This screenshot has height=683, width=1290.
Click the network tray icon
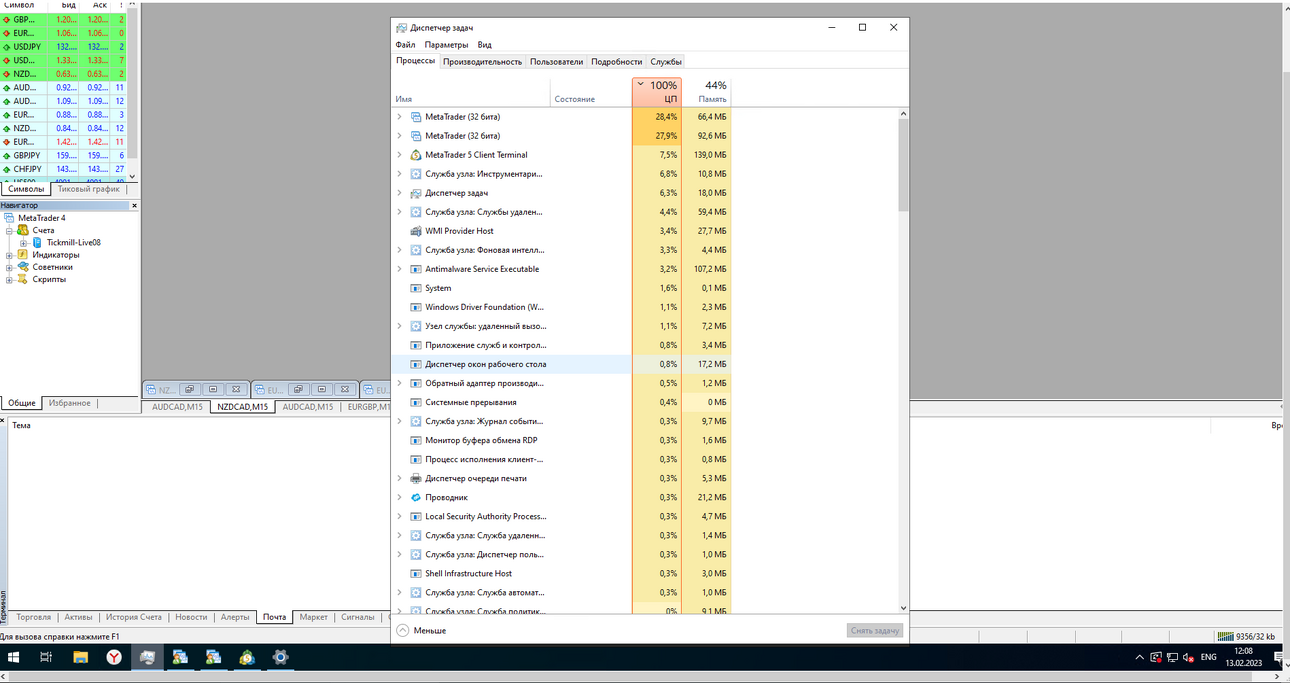coord(1172,657)
